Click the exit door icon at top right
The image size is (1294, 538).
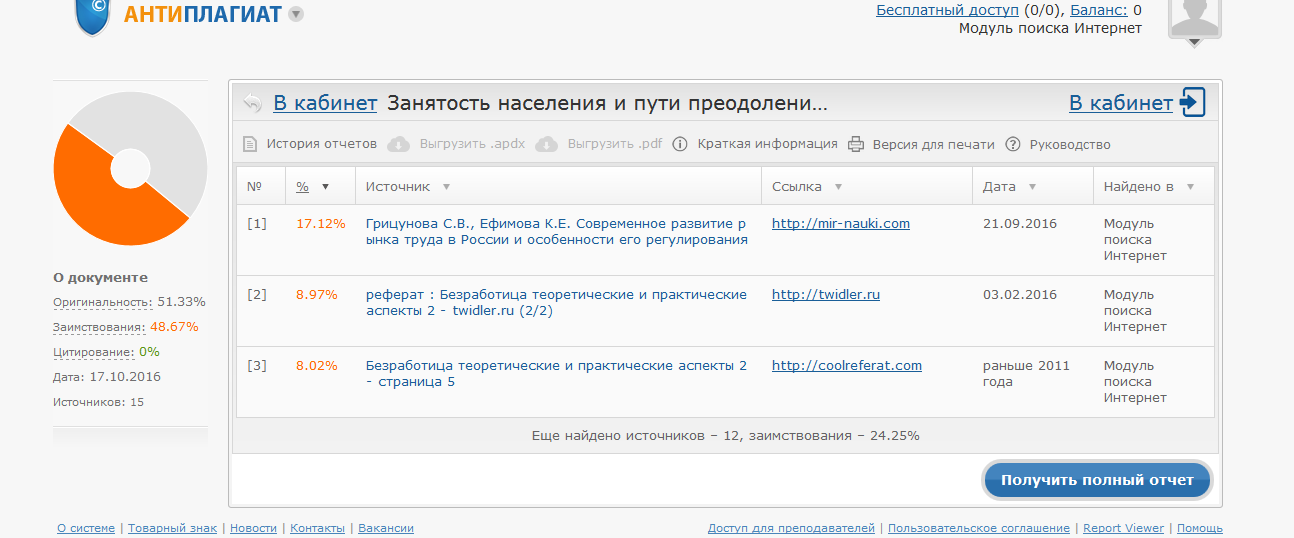pos(1193,102)
